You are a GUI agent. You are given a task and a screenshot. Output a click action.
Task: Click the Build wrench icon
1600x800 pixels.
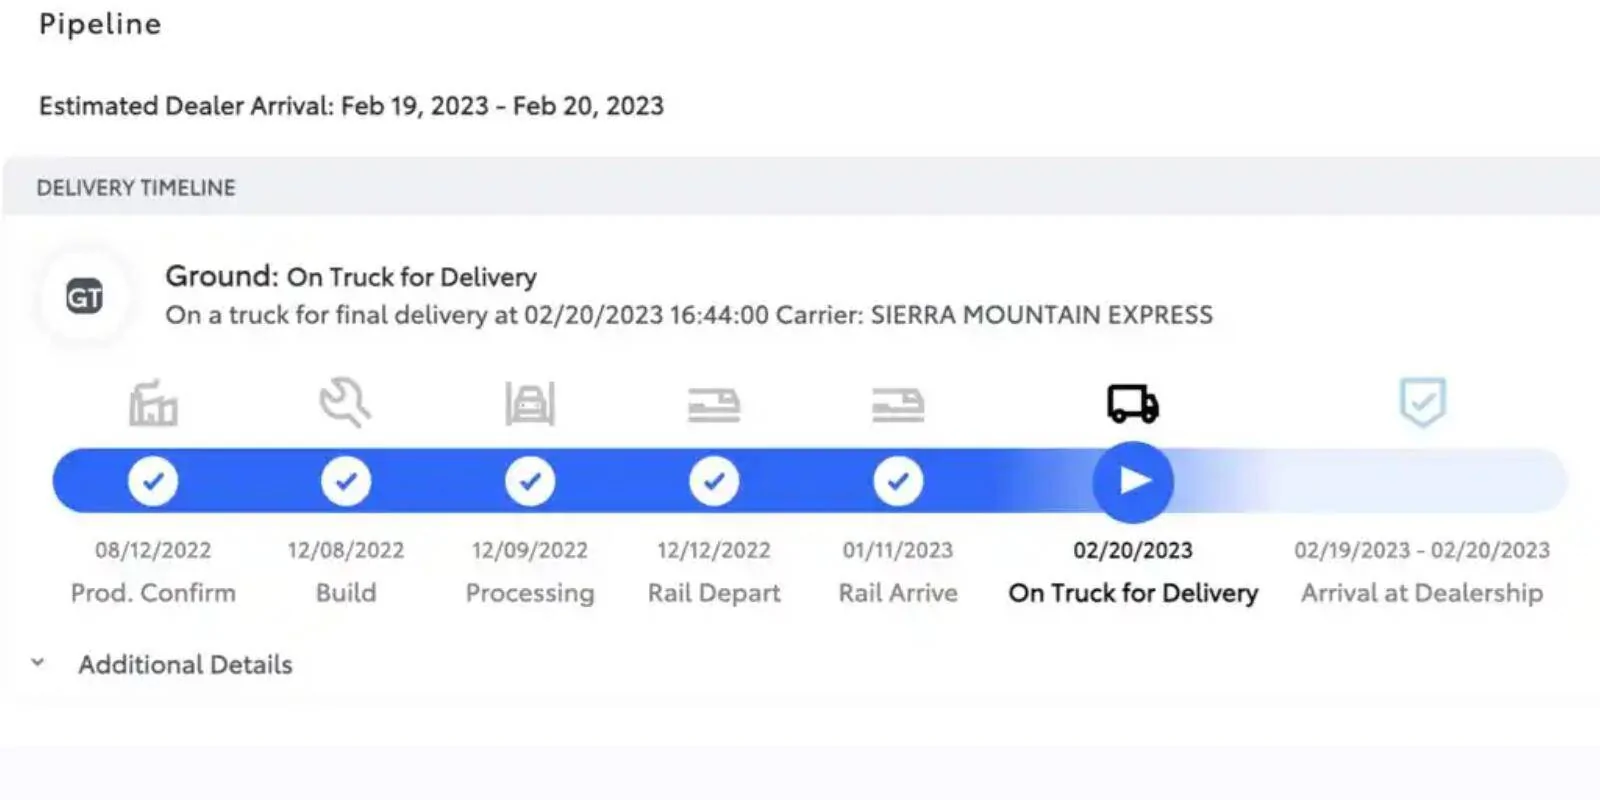345,403
